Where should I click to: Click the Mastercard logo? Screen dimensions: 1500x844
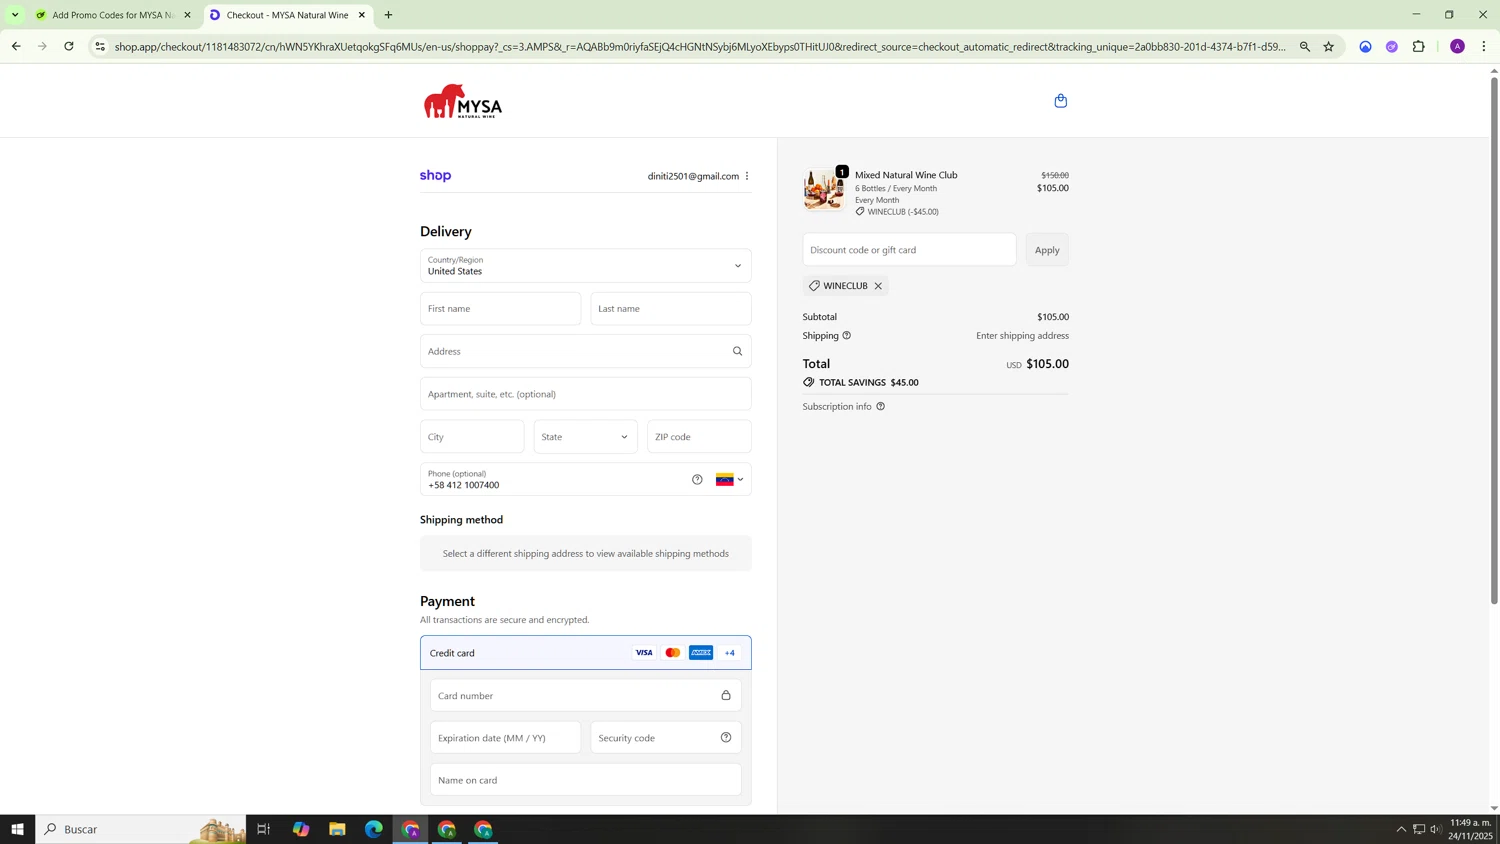click(673, 653)
